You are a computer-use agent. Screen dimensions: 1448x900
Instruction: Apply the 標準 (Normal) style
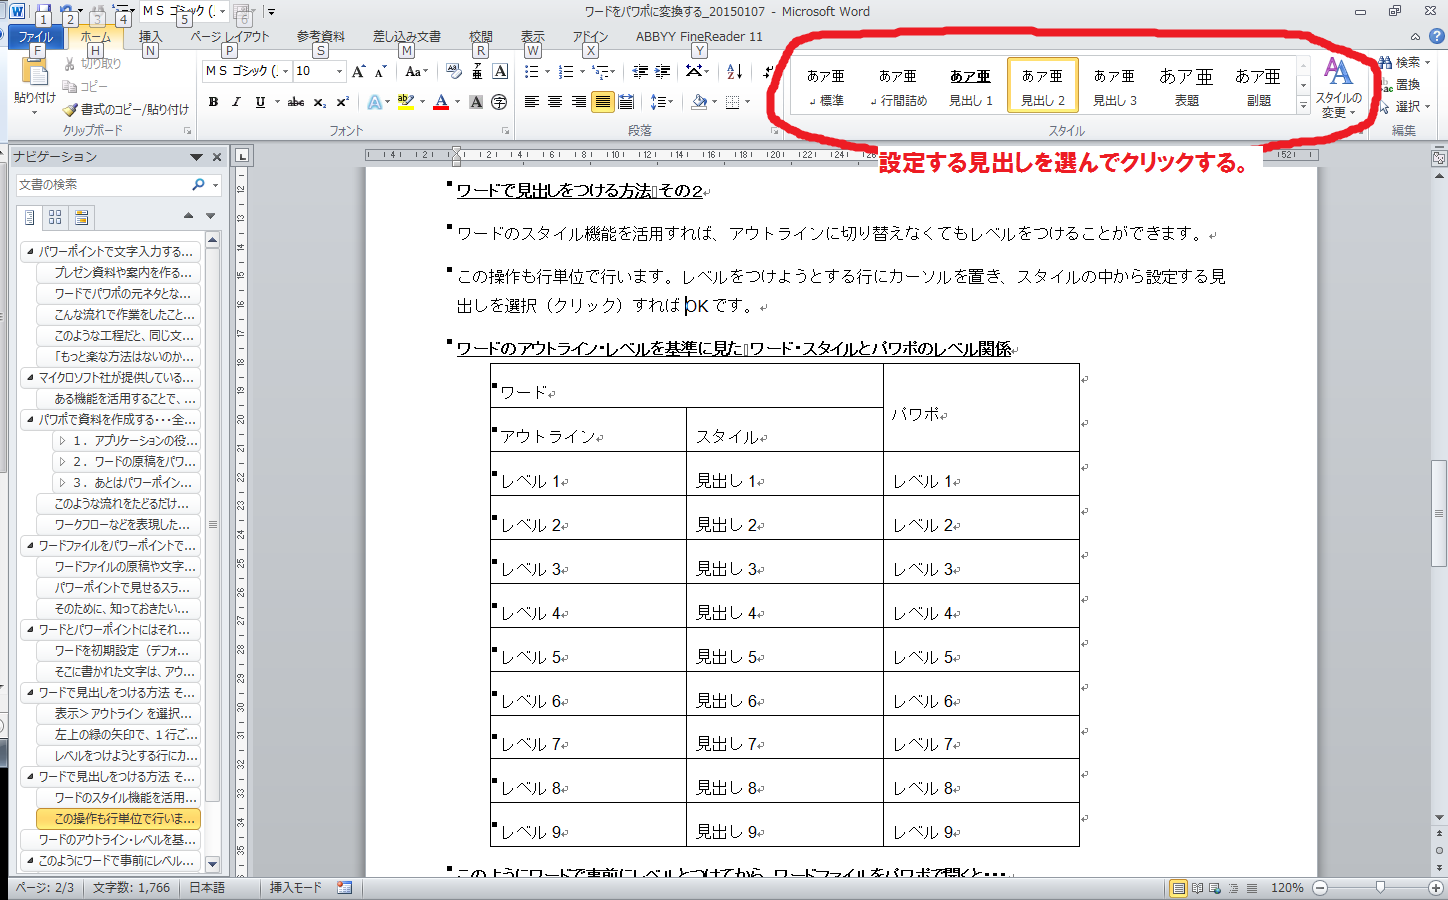tap(826, 87)
